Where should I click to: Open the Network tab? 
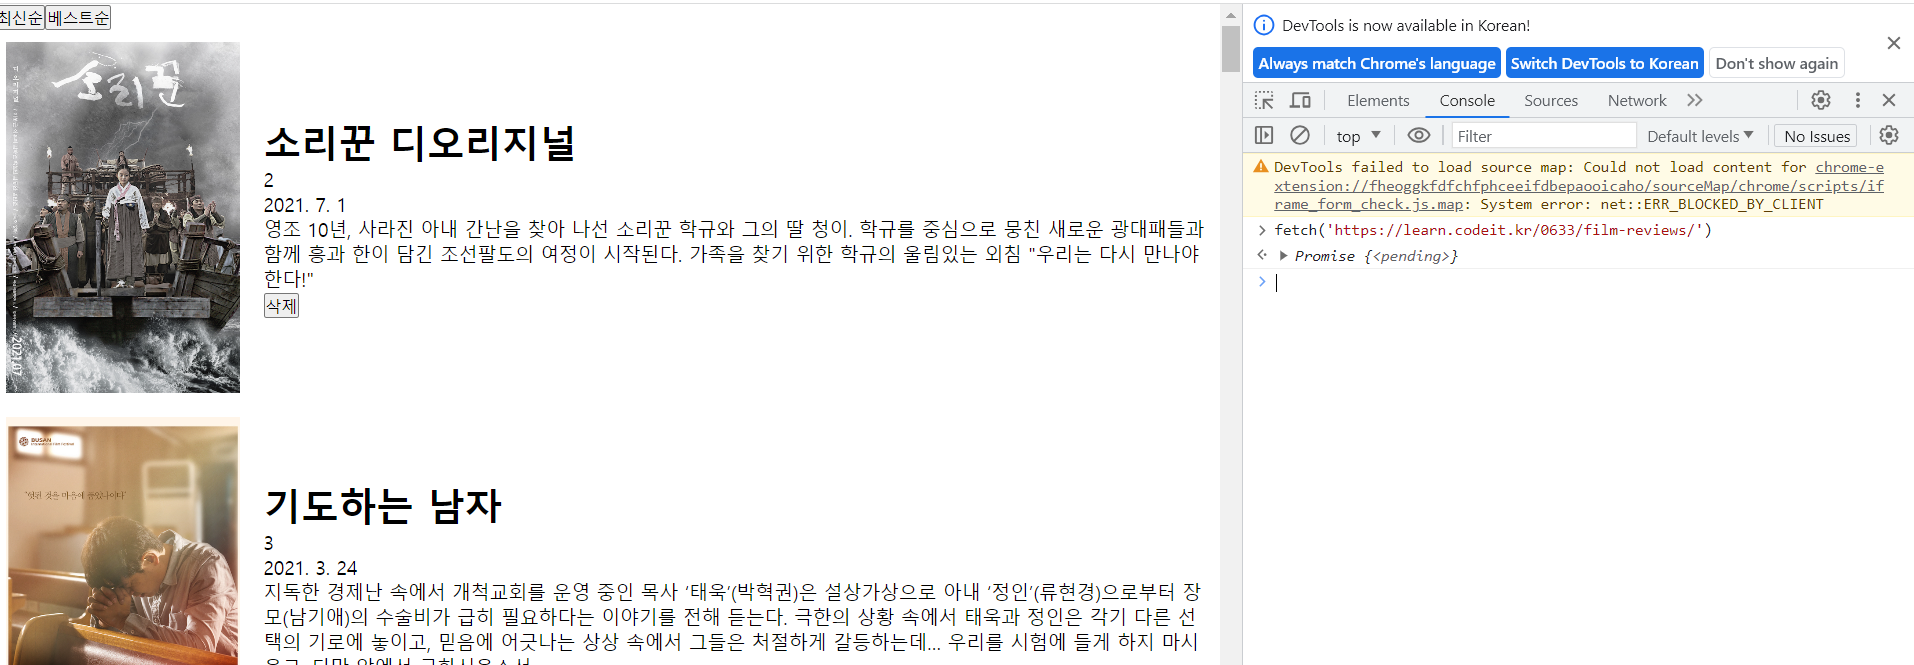pyautogui.click(x=1637, y=100)
